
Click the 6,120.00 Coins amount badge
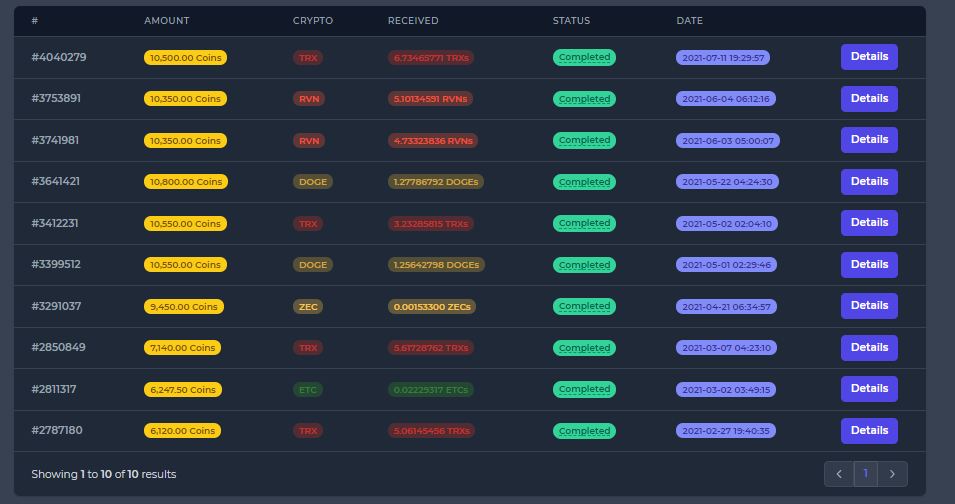coord(183,431)
